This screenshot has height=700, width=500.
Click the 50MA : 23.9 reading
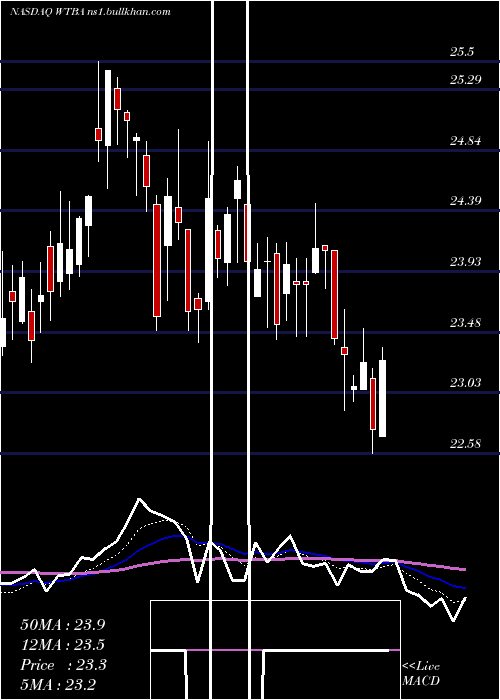point(63,625)
